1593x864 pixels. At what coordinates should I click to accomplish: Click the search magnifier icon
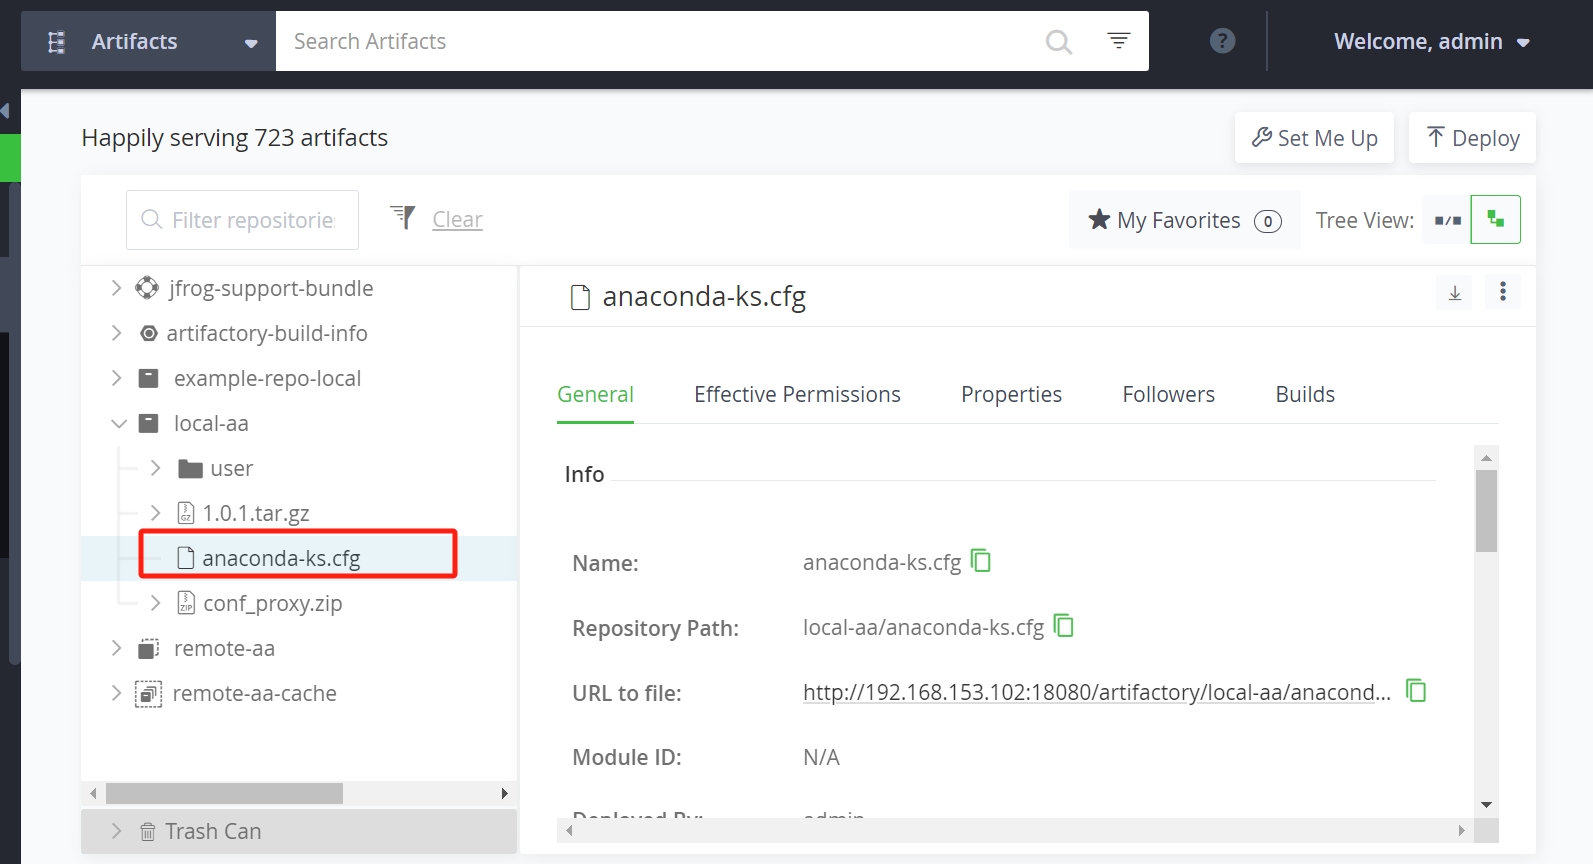[x=1058, y=42]
